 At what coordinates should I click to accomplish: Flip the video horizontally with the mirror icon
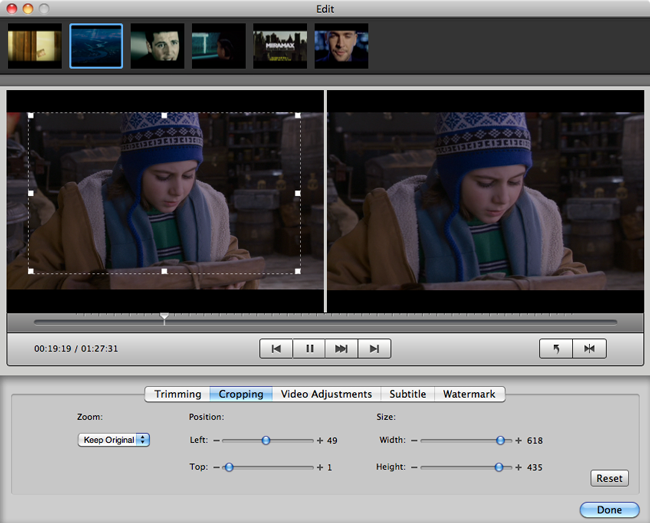pyautogui.click(x=589, y=349)
